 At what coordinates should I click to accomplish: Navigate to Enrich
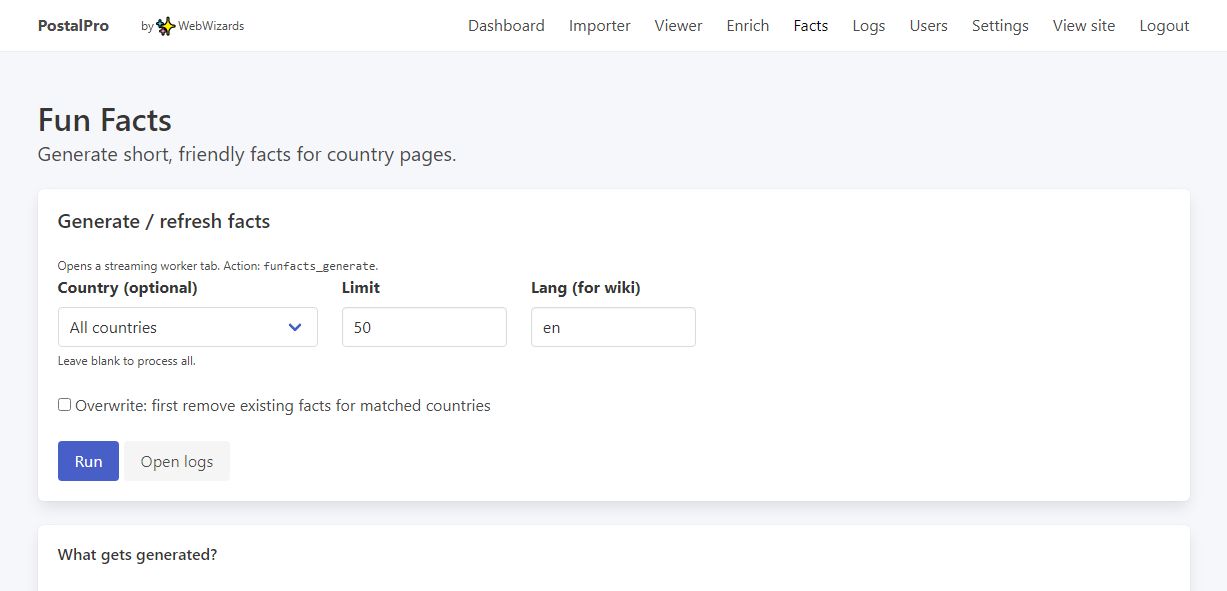point(747,26)
